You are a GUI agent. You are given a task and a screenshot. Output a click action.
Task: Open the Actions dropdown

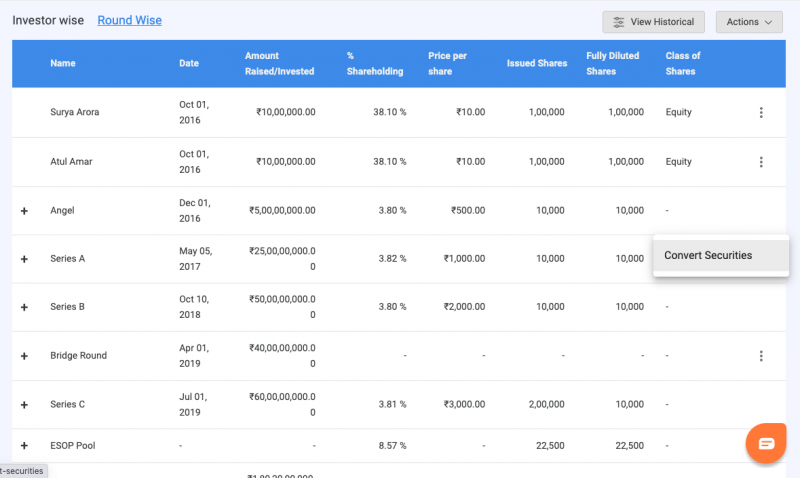(749, 22)
